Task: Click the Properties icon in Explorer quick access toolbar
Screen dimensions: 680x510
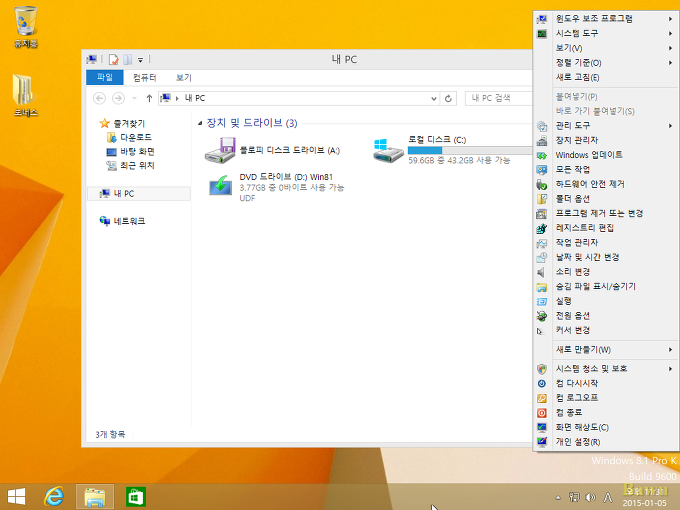Action: (114, 59)
